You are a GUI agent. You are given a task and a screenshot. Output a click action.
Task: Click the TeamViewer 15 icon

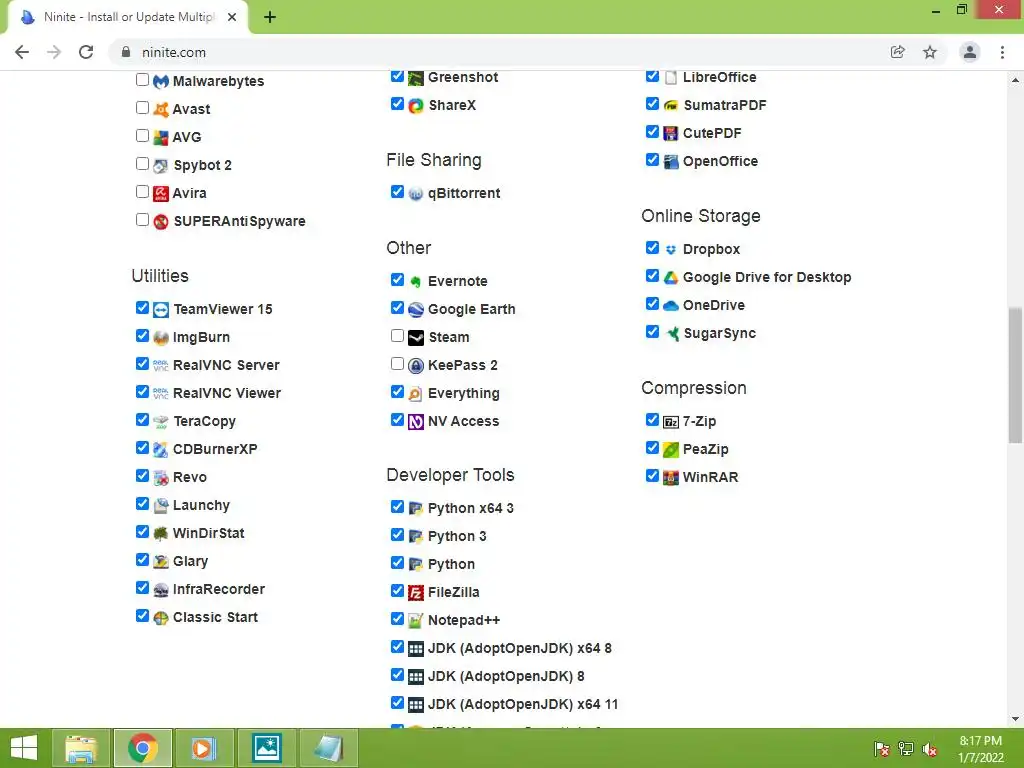[x=161, y=310]
